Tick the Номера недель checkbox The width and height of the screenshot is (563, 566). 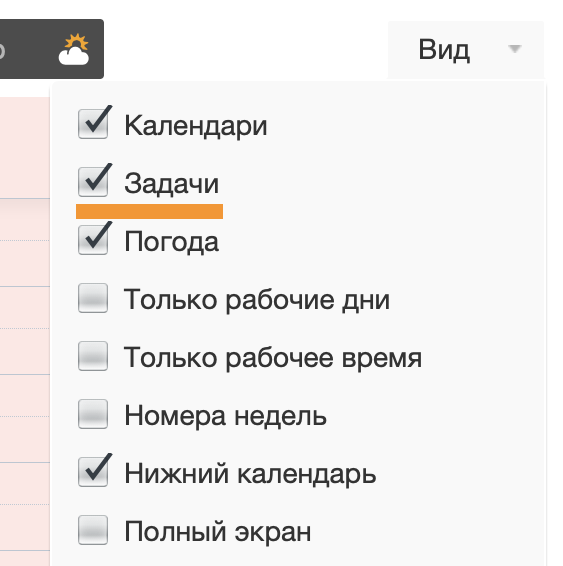[x=93, y=414]
